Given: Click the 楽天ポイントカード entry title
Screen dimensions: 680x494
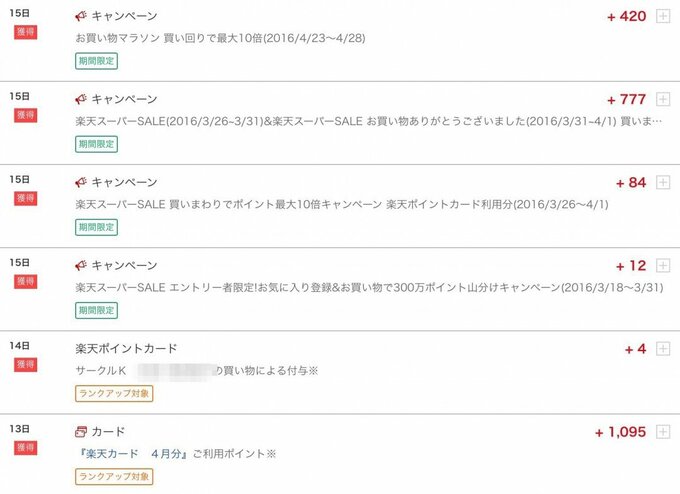Looking at the screenshot, I should click(x=126, y=349).
